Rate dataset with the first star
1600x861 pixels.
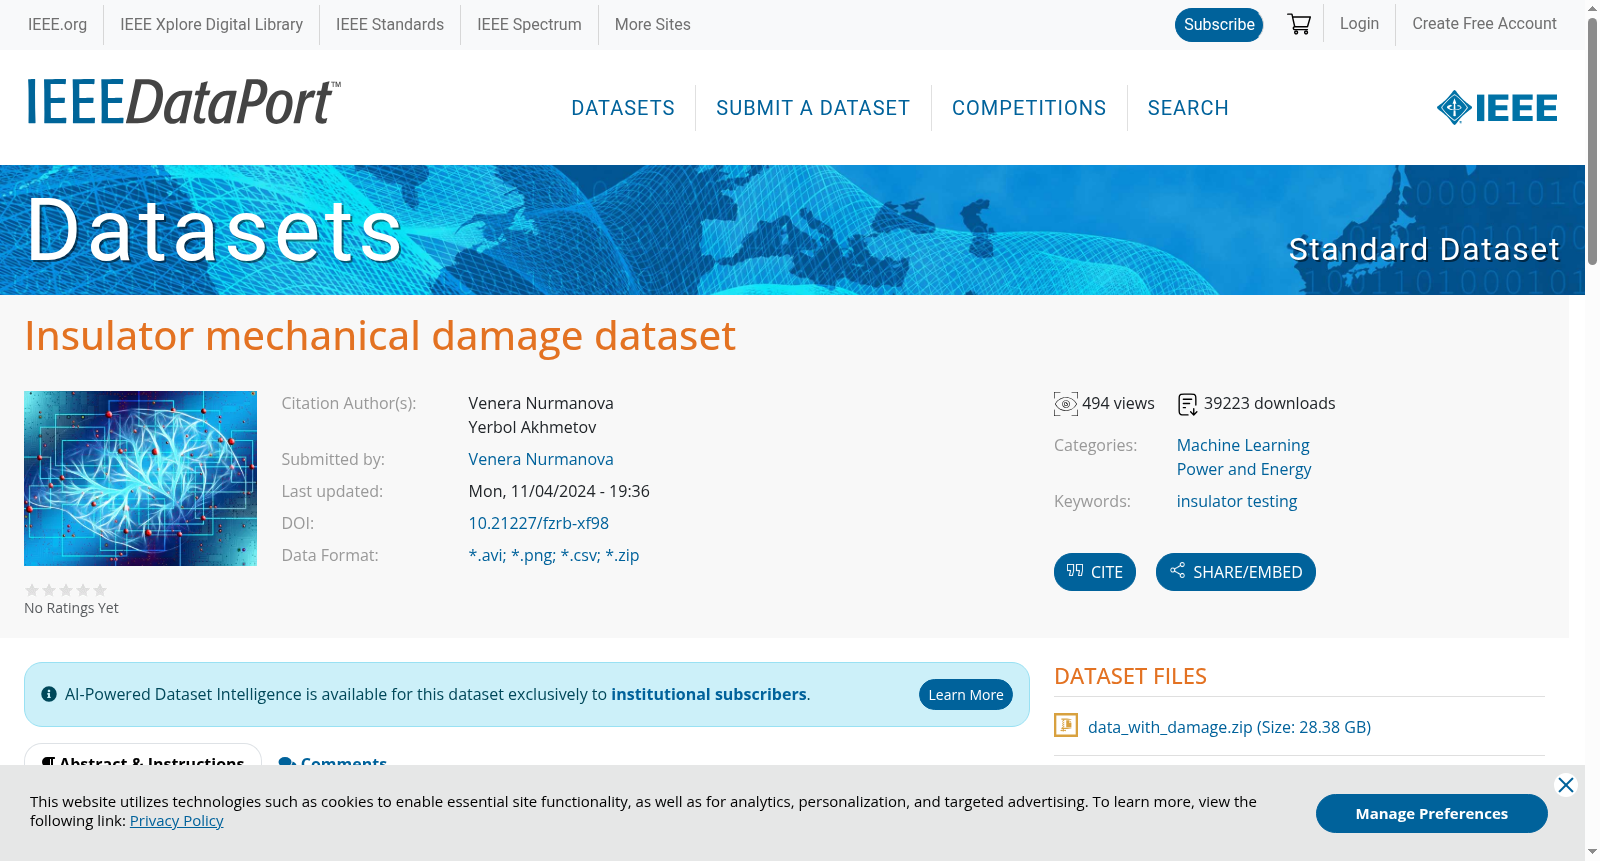click(x=32, y=590)
